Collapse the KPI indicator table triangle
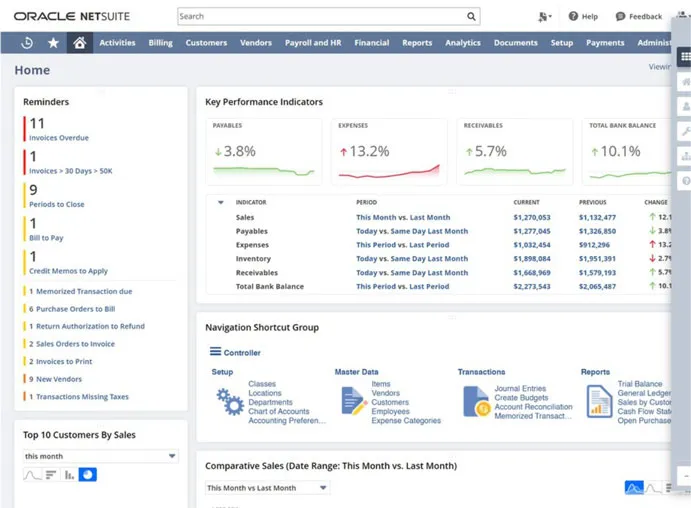The image size is (691, 508). click(221, 203)
